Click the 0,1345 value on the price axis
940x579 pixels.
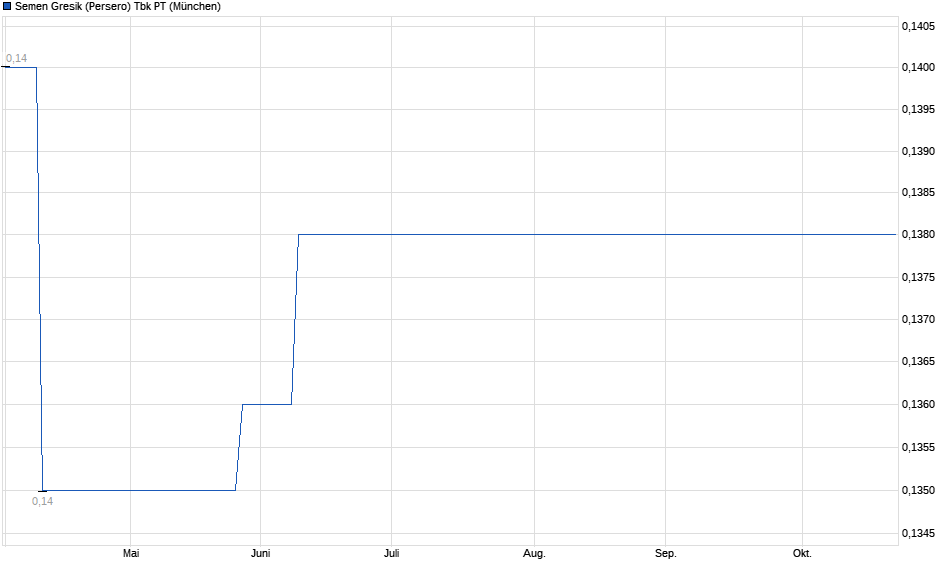pyautogui.click(x=918, y=533)
